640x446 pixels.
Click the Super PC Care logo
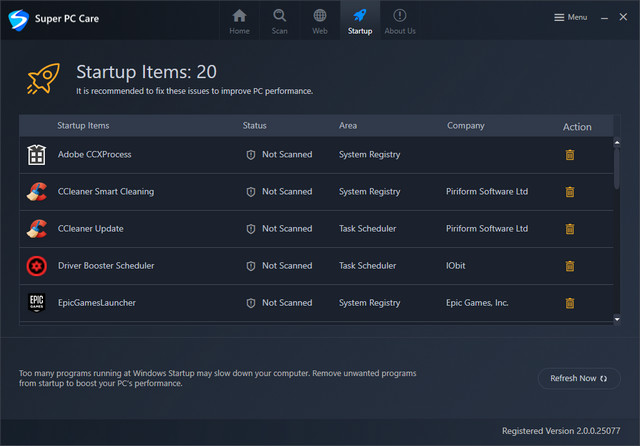(x=16, y=18)
